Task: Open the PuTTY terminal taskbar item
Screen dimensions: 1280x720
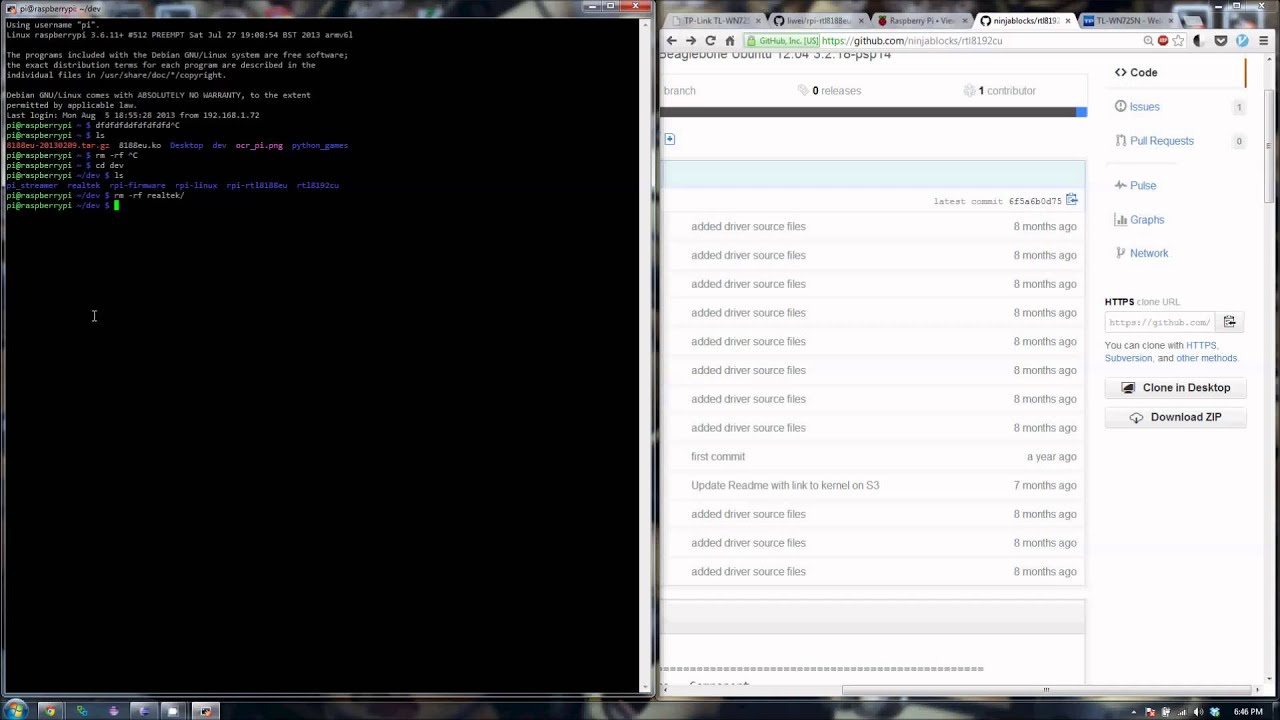Action: (x=205, y=711)
